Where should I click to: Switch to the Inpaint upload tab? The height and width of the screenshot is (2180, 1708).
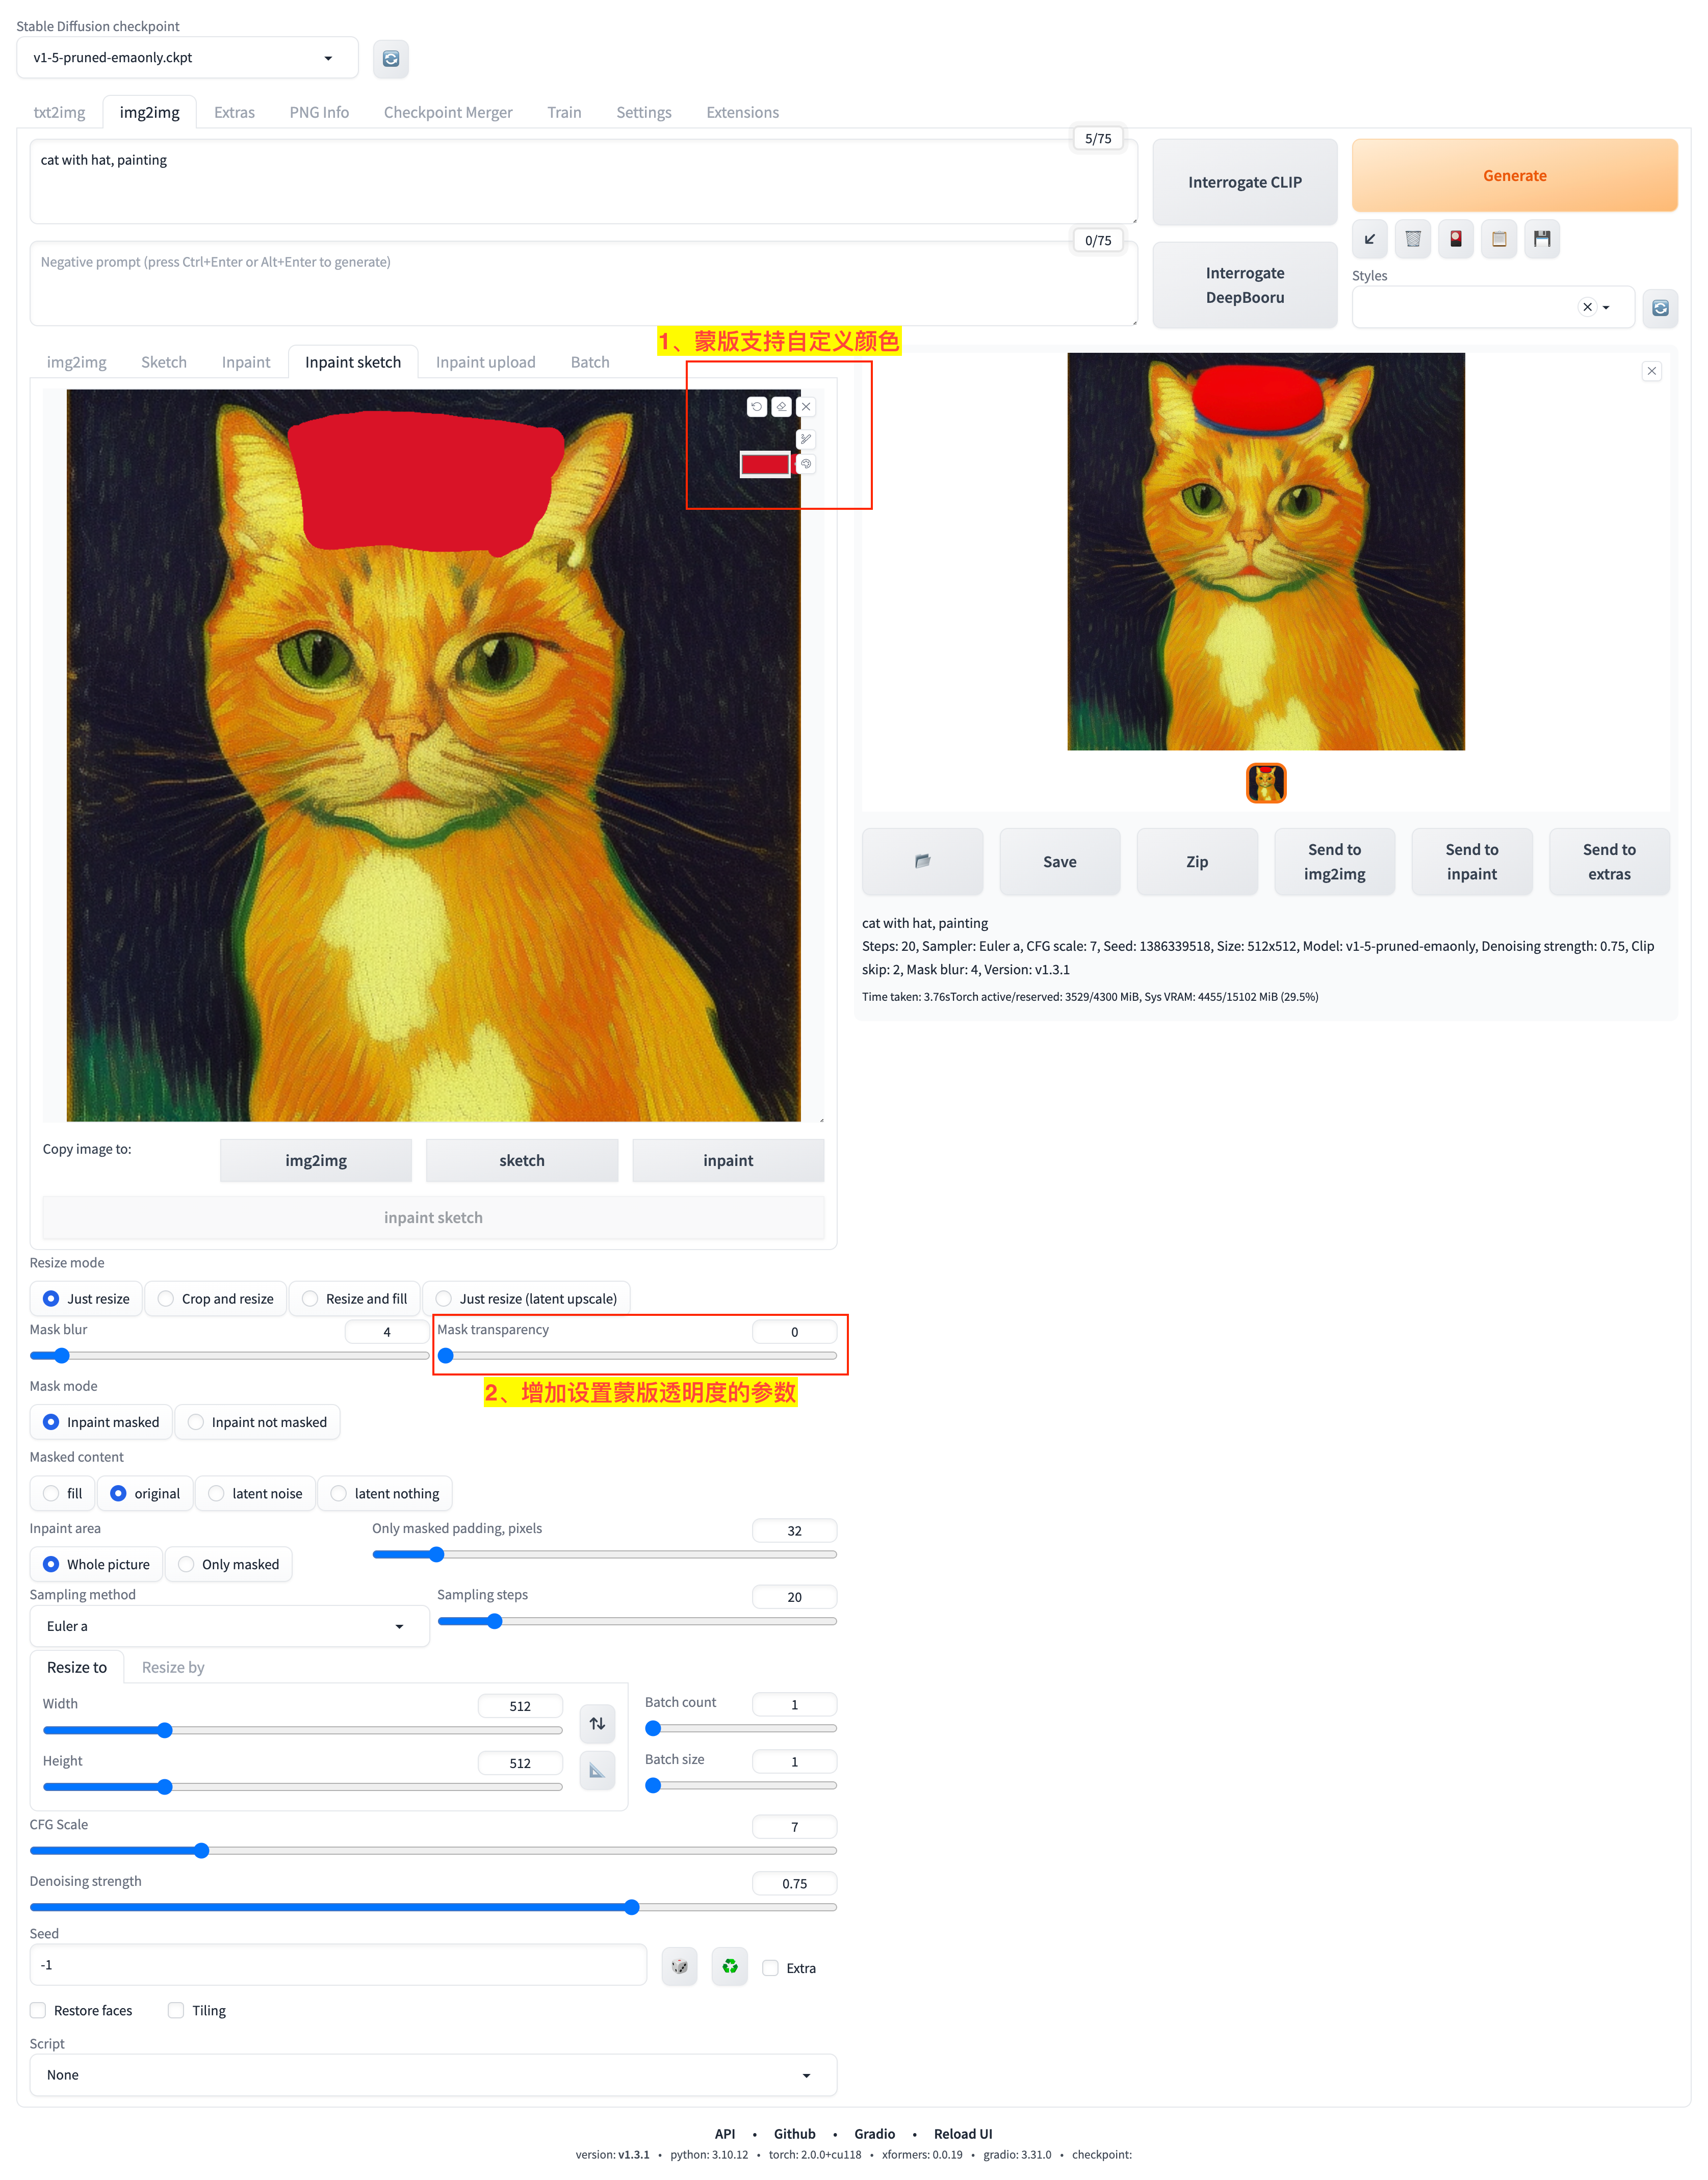point(485,362)
